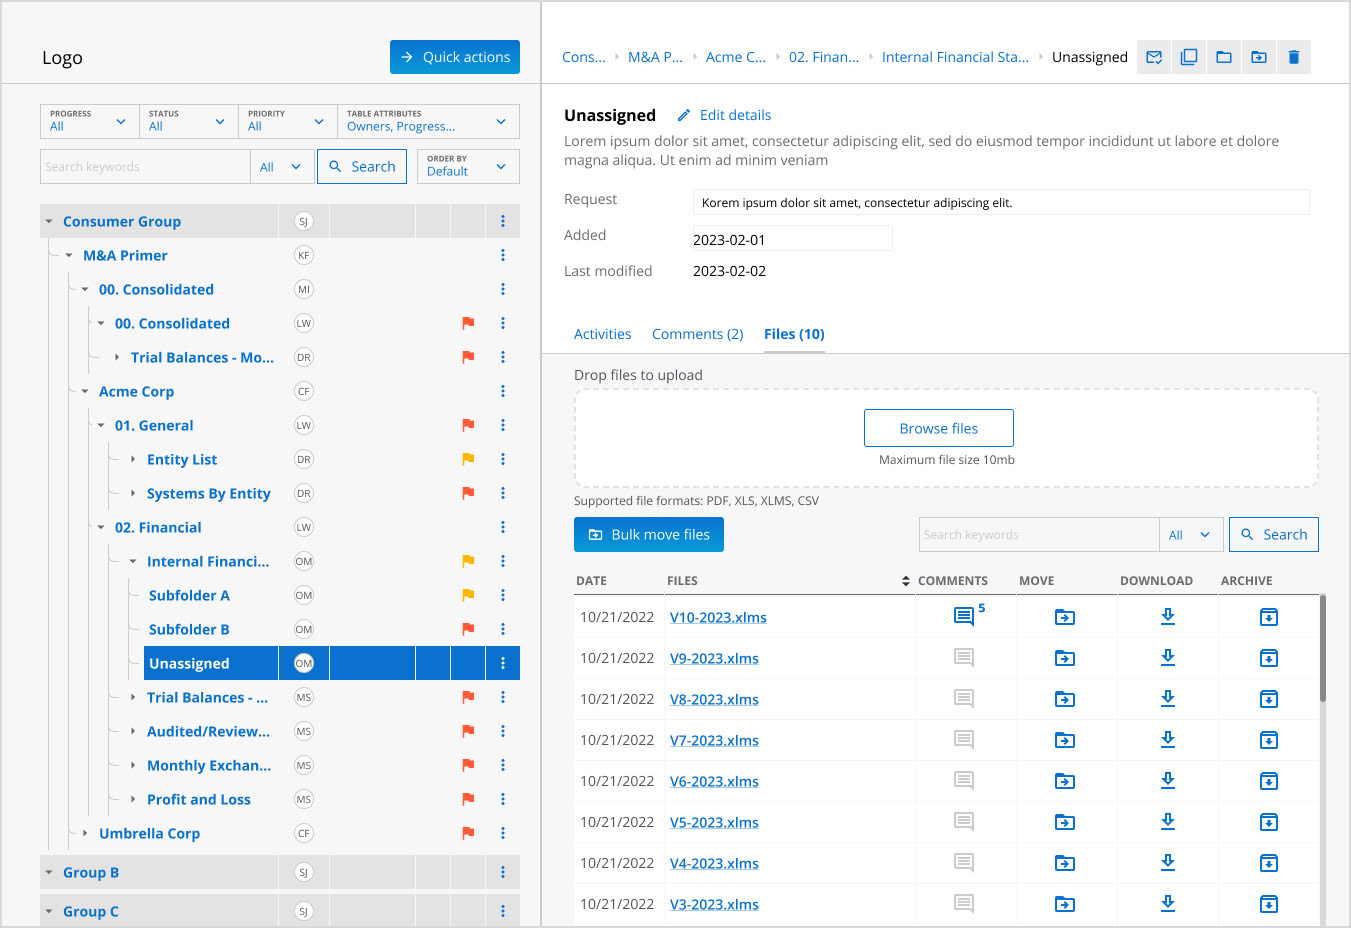
Task: Move file V4-2023.xlms
Action: 1065,863
